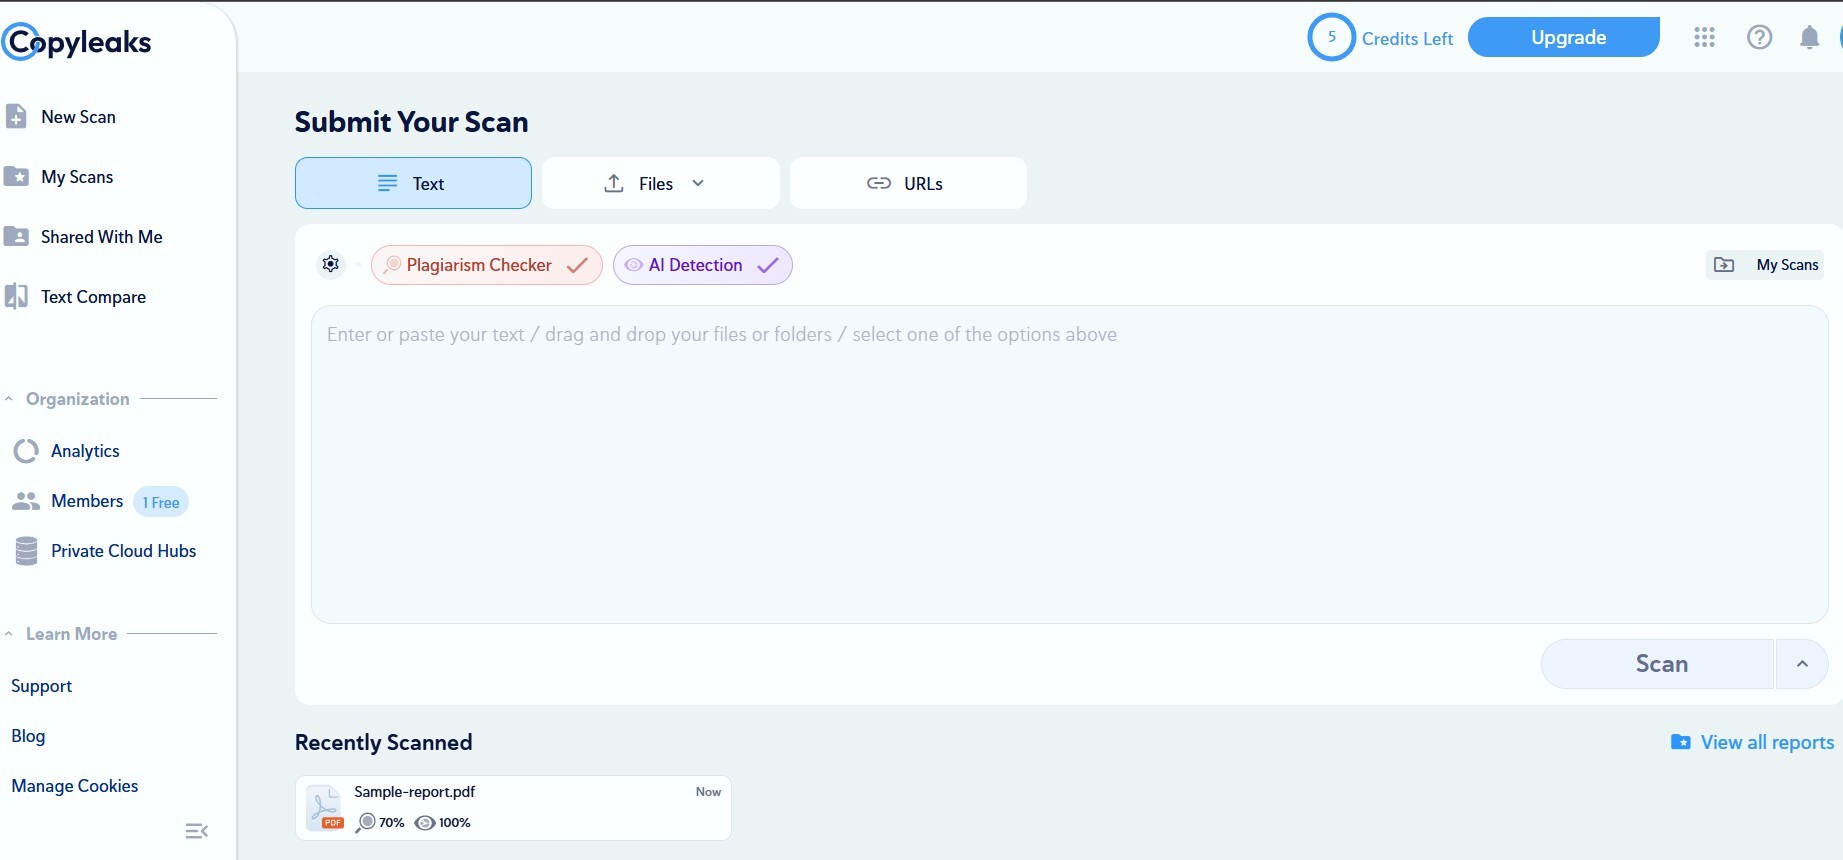Click the Recently Scanned heading
The width and height of the screenshot is (1843, 860).
(383, 742)
